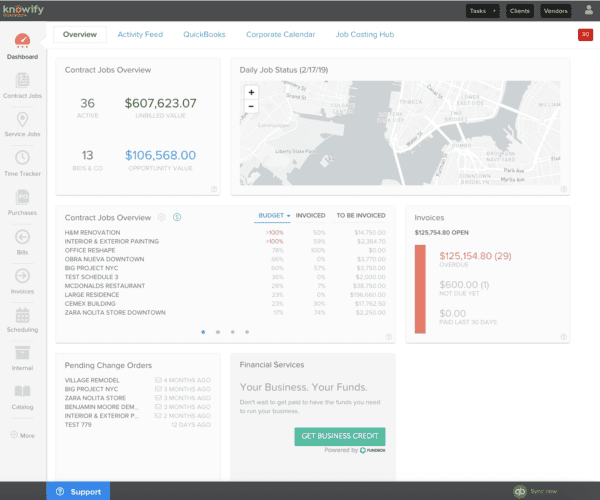Switch to the Activity Feed tab
600x500 pixels.
pyautogui.click(x=140, y=34)
